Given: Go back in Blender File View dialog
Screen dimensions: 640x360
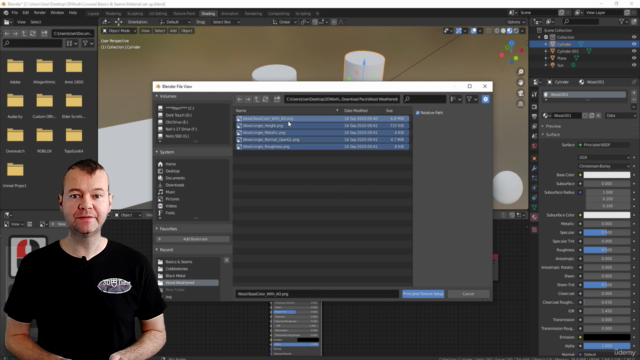Looking at the screenshot, I should 240,99.
